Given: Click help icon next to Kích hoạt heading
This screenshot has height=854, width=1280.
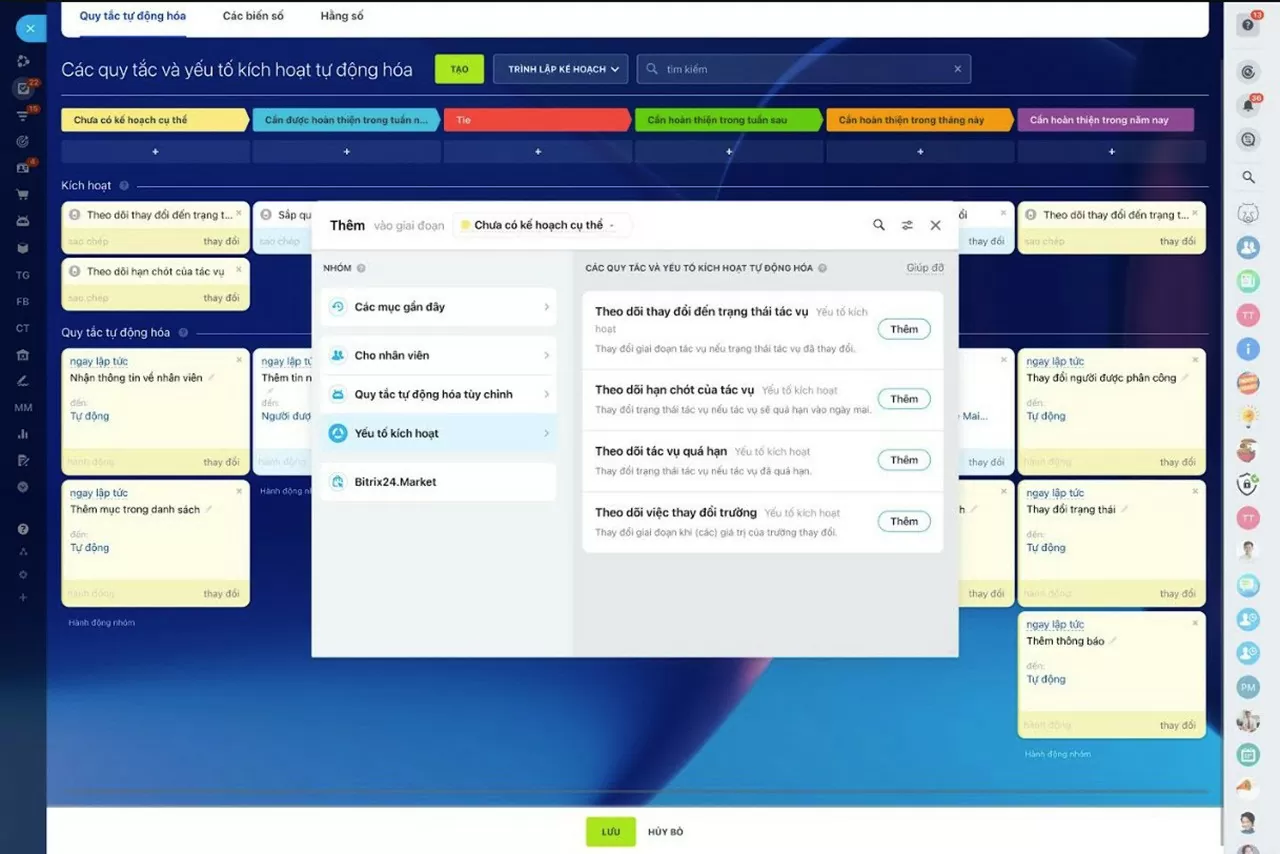Looking at the screenshot, I should pyautogui.click(x=124, y=186).
